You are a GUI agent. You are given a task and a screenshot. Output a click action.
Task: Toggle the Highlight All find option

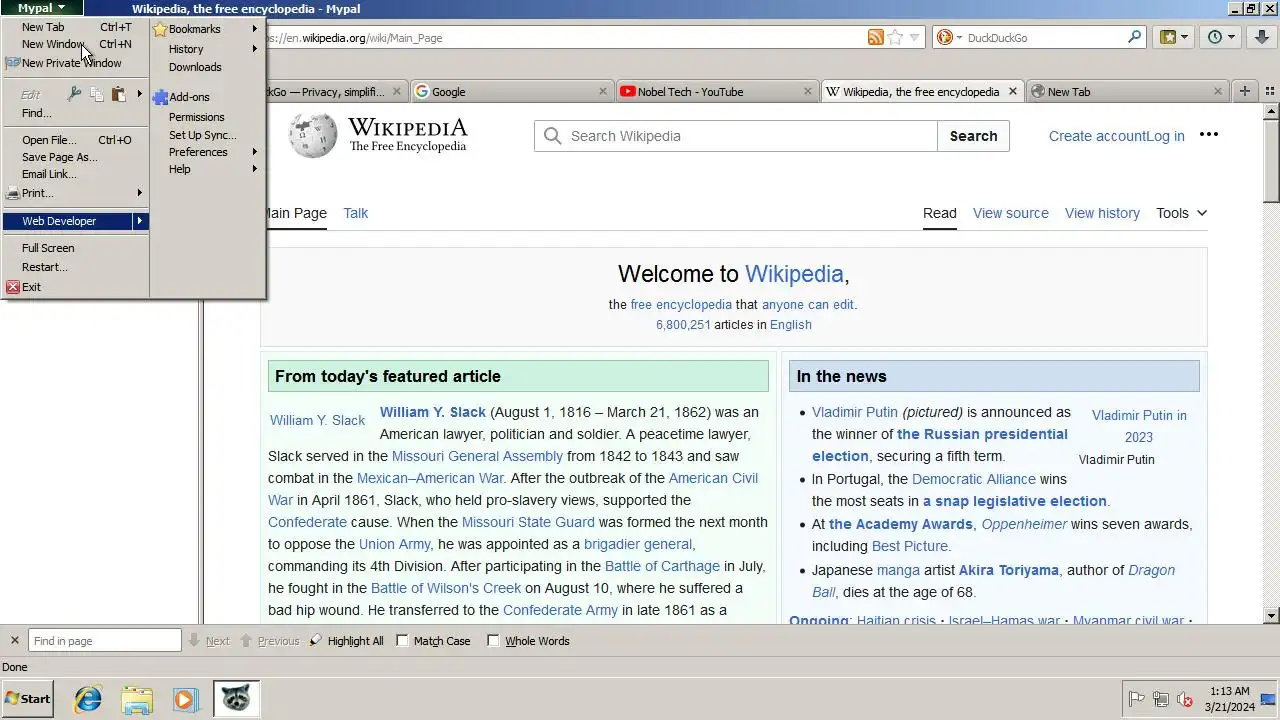click(346, 641)
